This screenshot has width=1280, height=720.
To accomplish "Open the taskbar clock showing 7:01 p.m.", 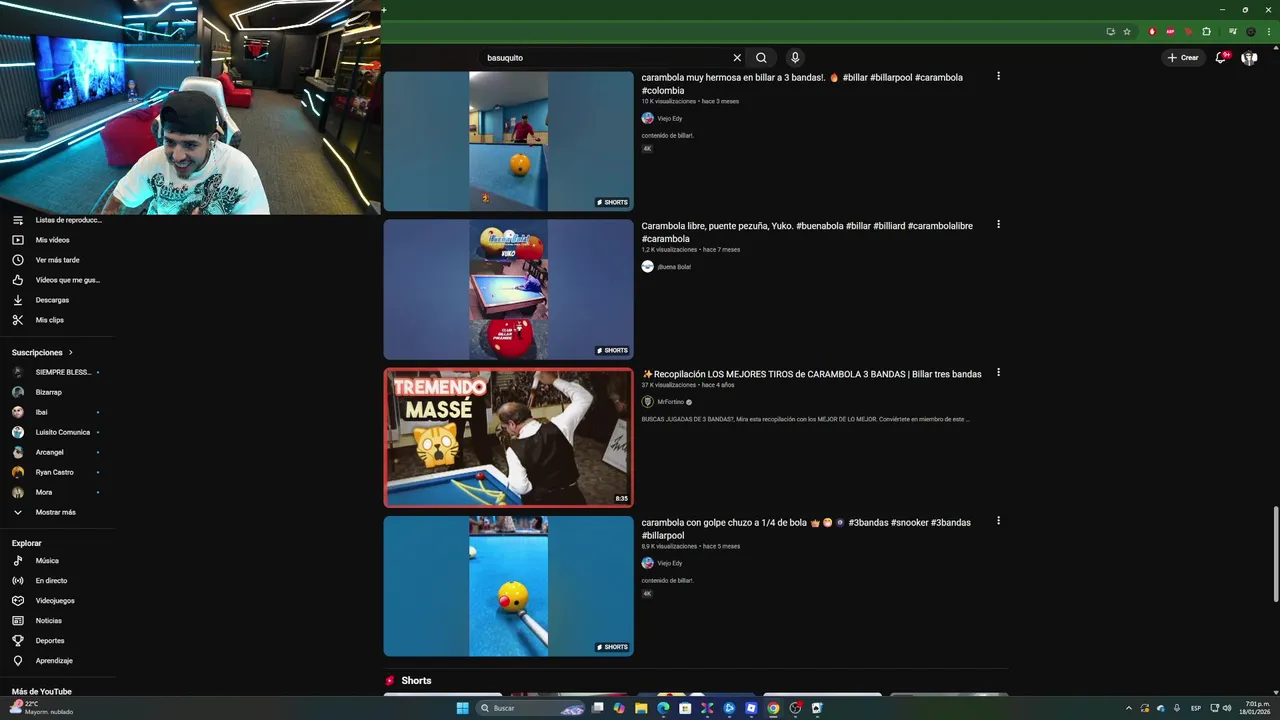I will pos(1255,708).
